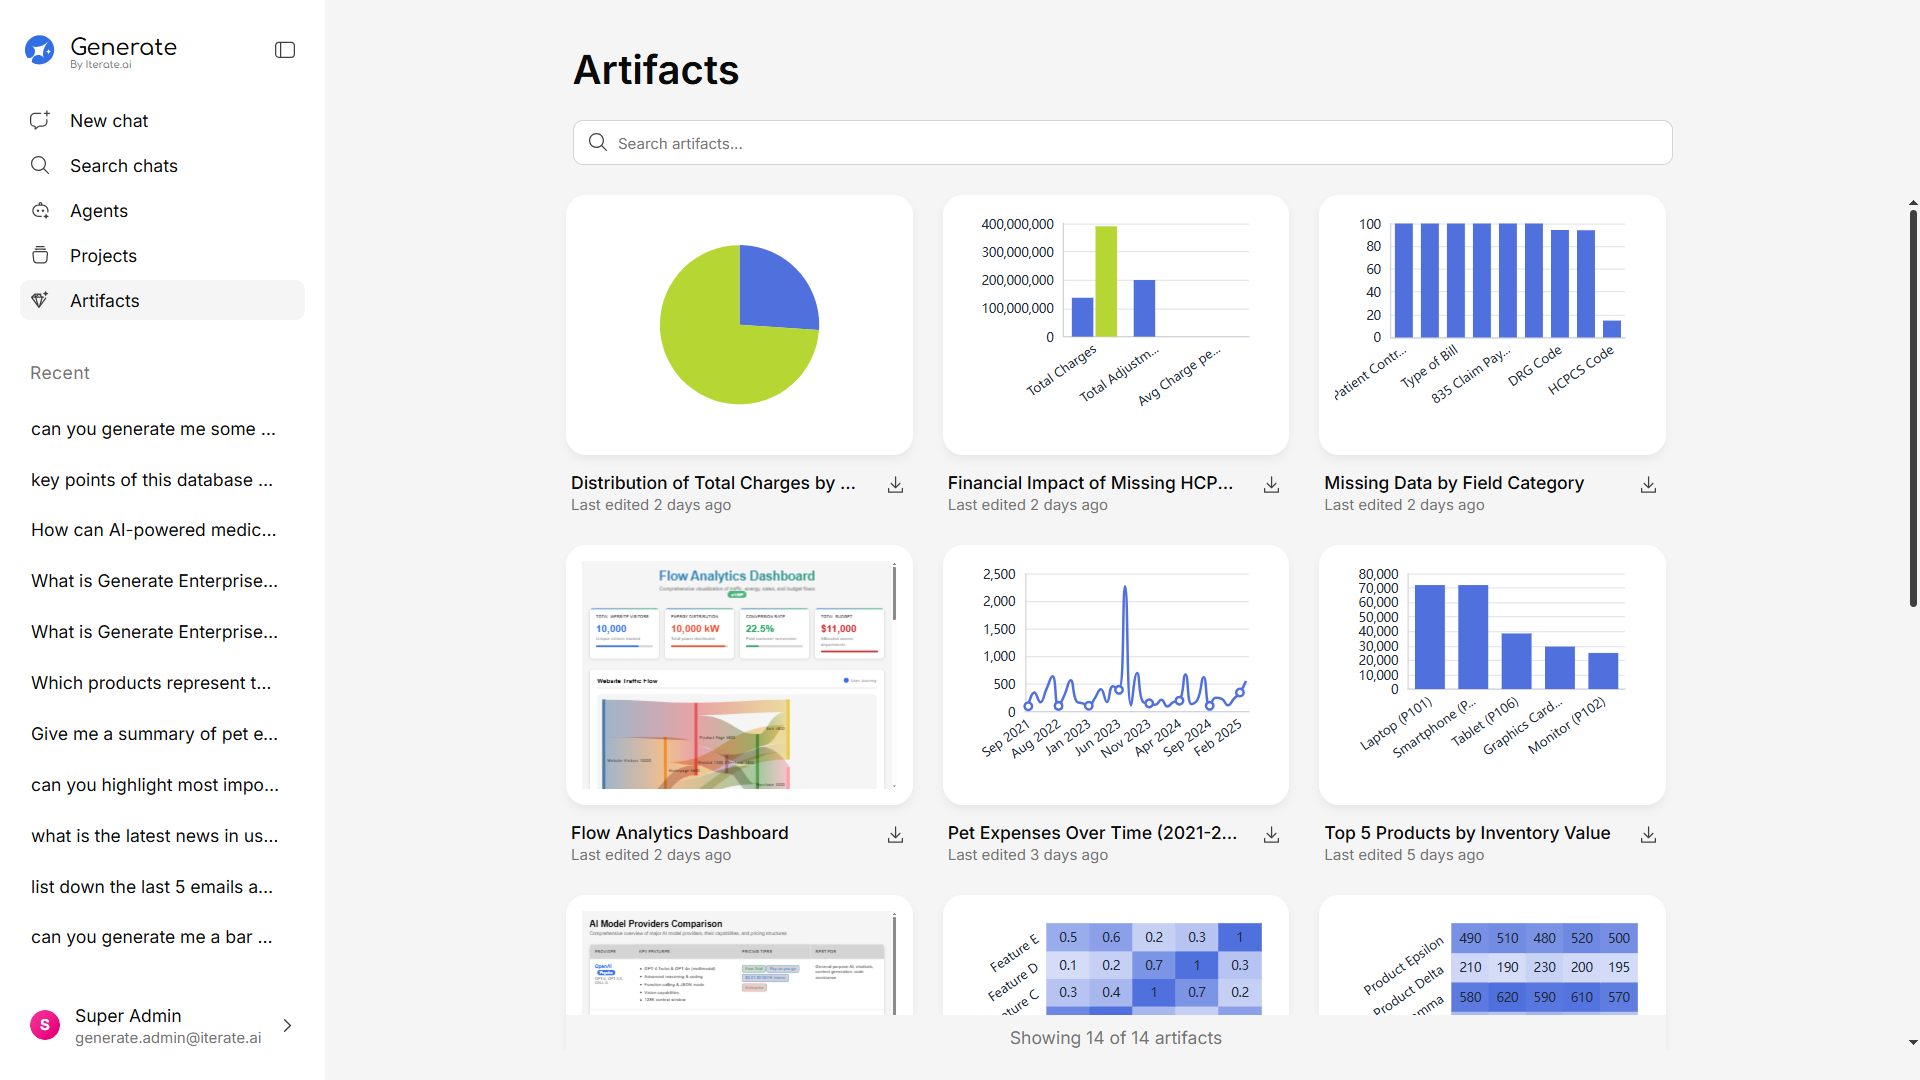Open recent chat 'Which products represent t...'
The image size is (1920, 1080).
151,683
